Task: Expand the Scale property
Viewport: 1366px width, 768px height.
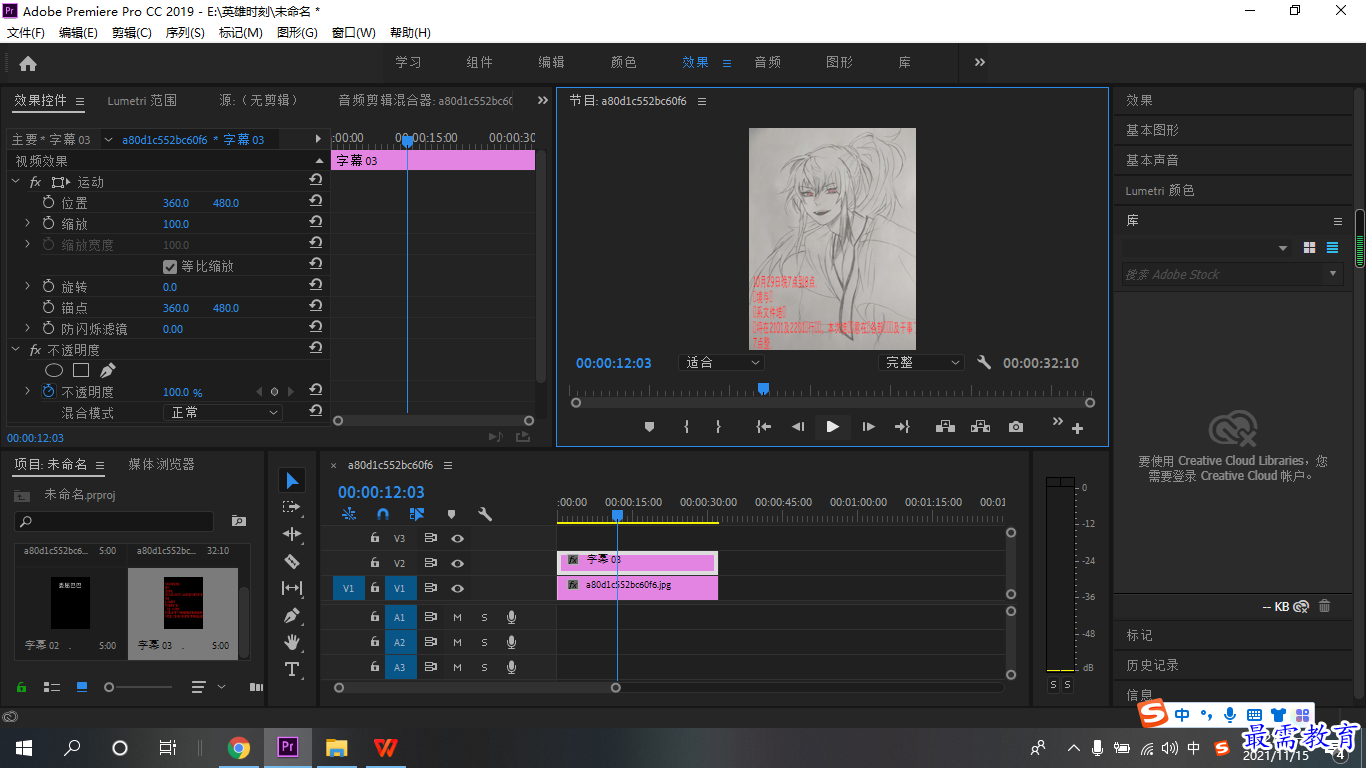Action: (27, 223)
